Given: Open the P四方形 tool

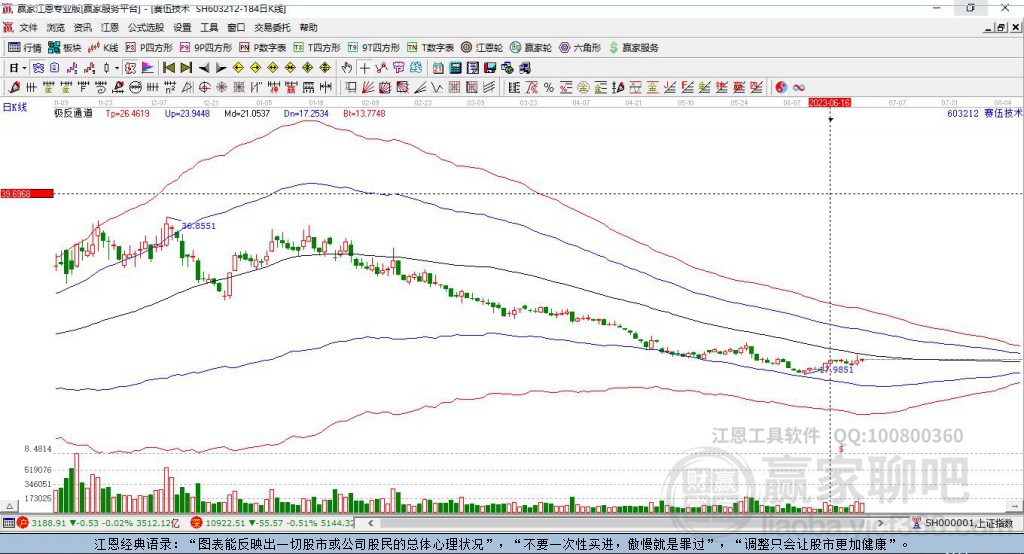Looking at the screenshot, I should [149, 48].
